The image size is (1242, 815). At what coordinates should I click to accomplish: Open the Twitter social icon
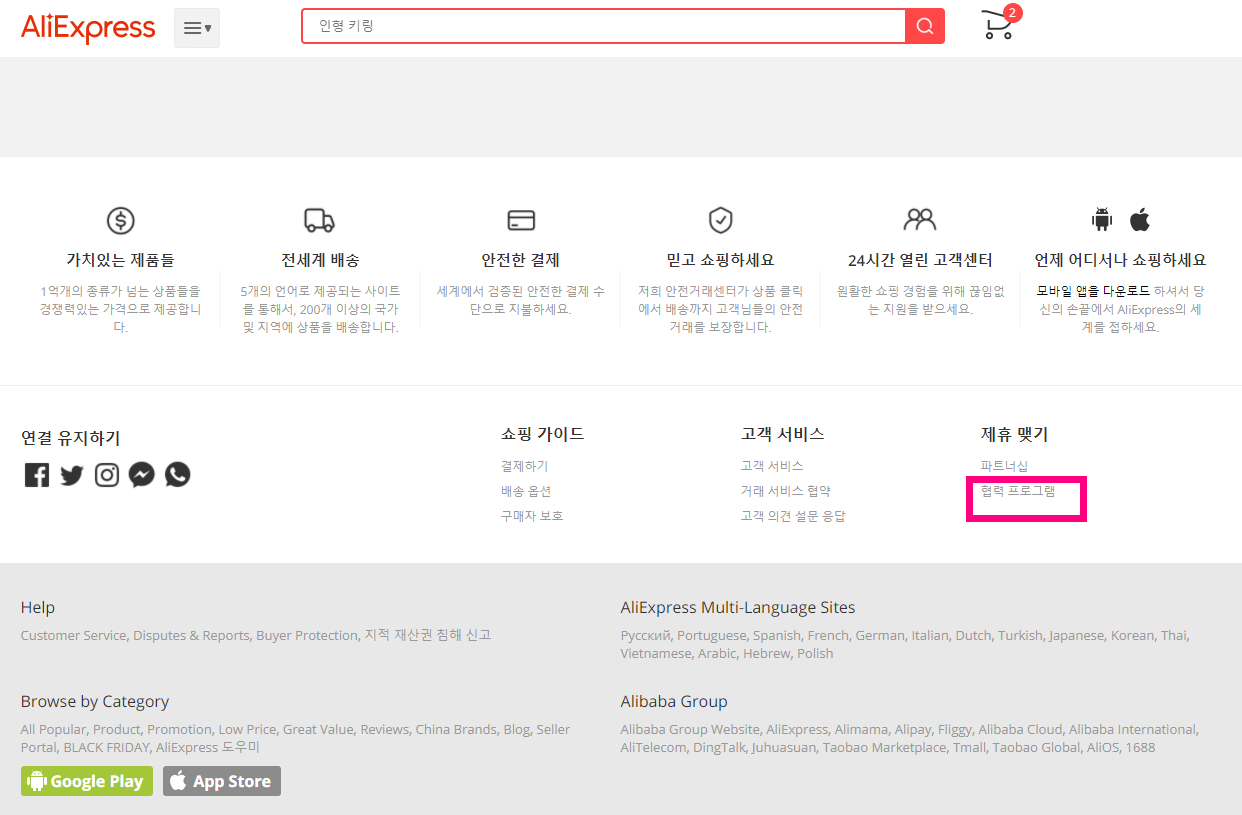72,475
